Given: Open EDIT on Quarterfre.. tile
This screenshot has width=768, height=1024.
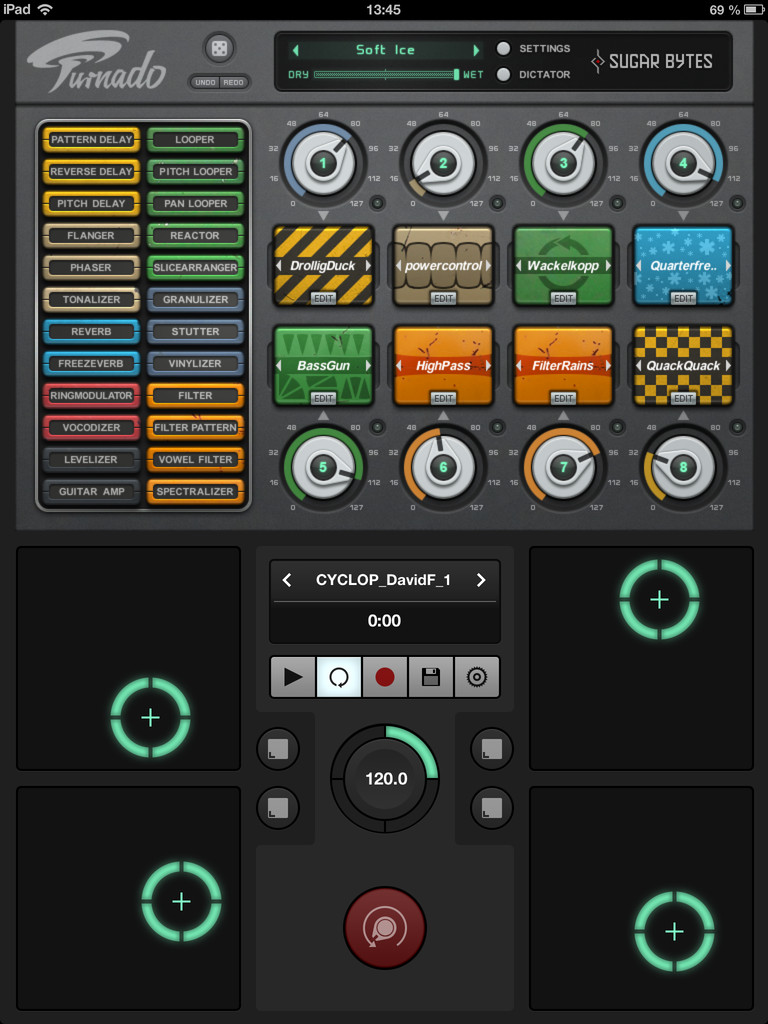Looking at the screenshot, I should pyautogui.click(x=683, y=298).
